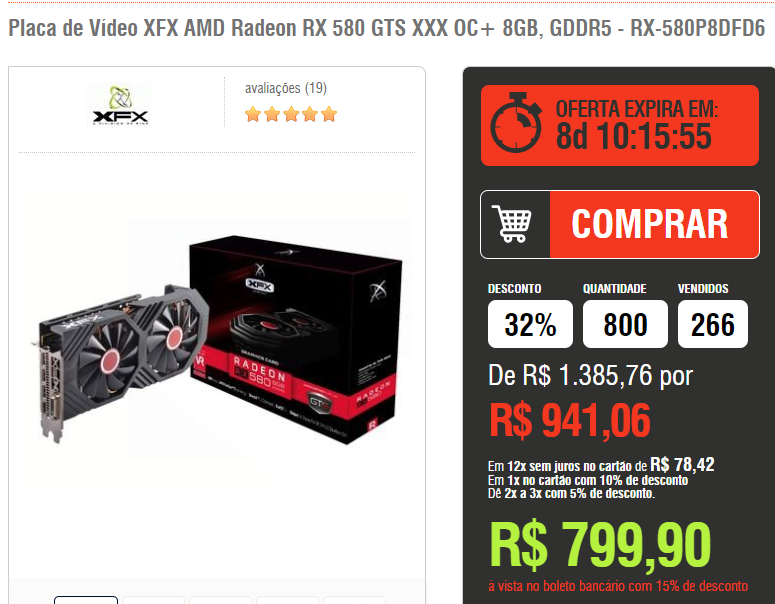
Task: Click the third rating star
Action: point(291,114)
